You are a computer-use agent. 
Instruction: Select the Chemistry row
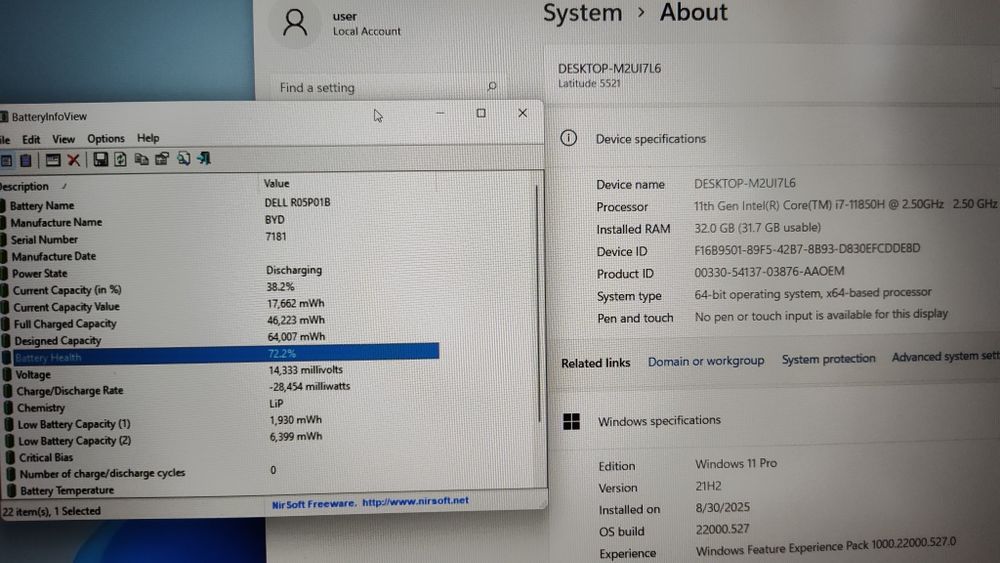click(221, 407)
